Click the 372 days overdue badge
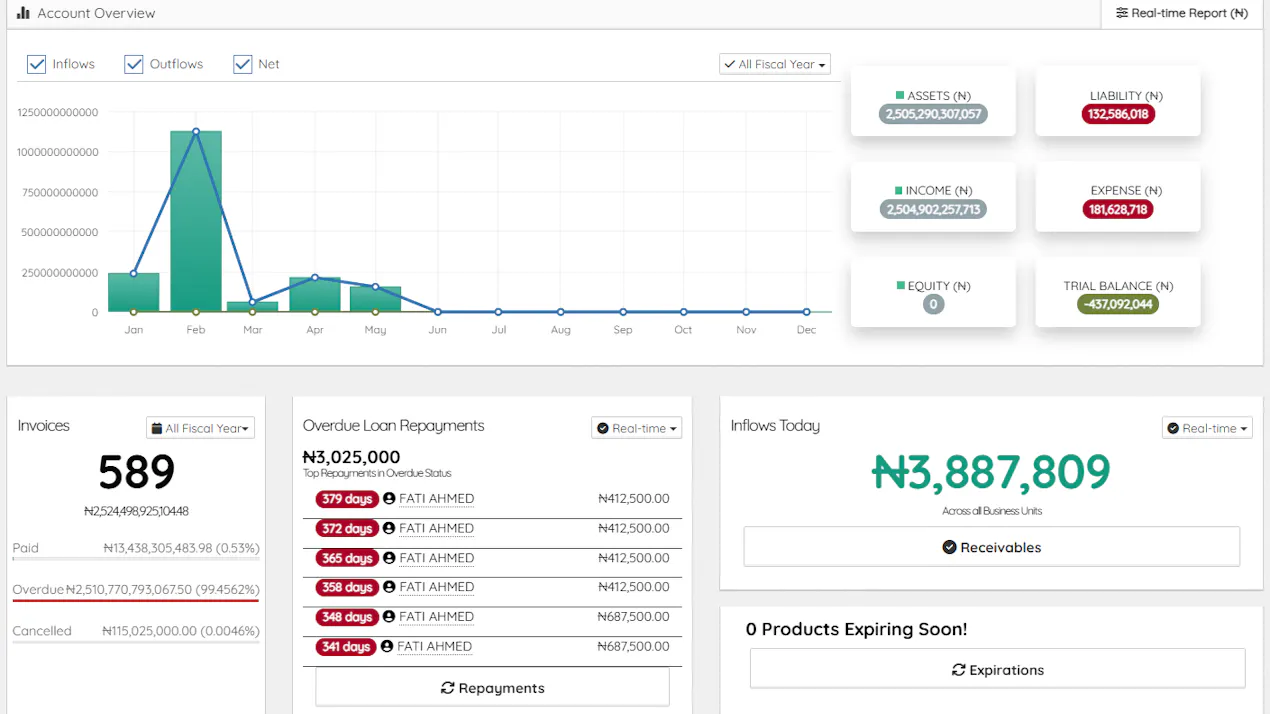Viewport: 1270px width, 714px height. (346, 528)
